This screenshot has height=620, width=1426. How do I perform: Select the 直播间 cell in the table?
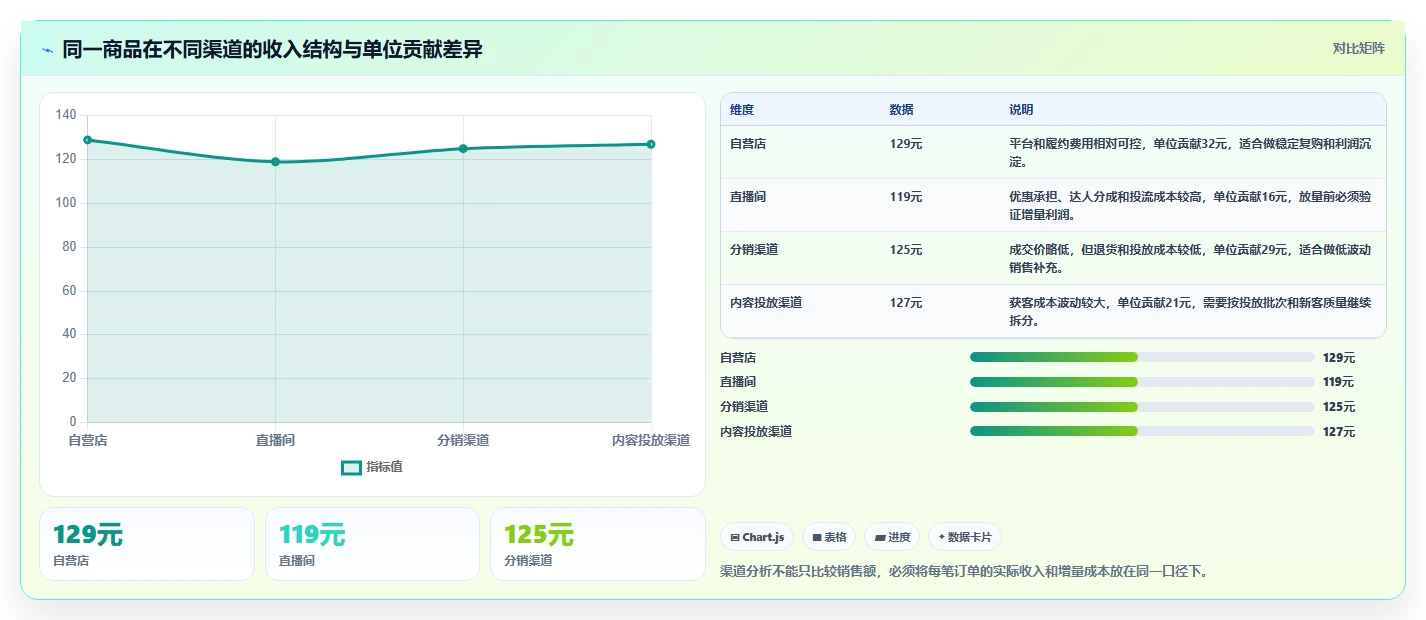tap(748, 197)
